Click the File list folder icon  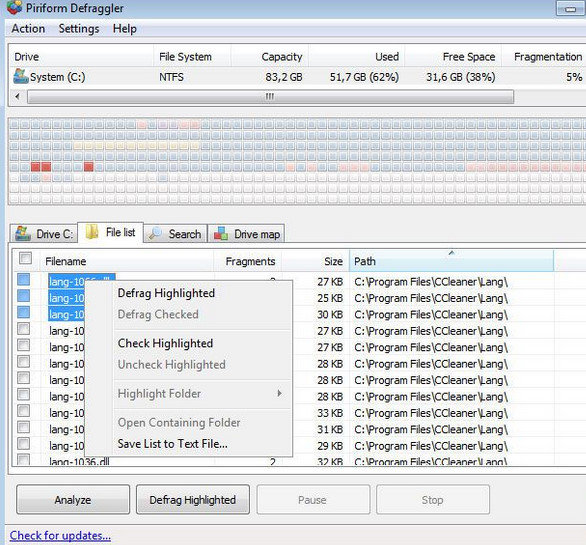coord(92,232)
